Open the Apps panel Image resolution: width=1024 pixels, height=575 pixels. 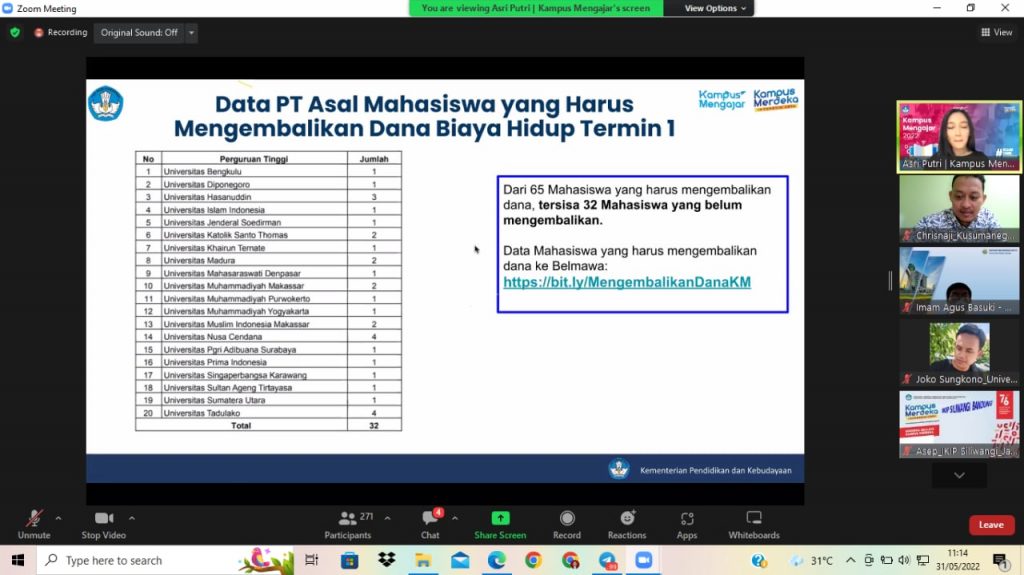[687, 523]
